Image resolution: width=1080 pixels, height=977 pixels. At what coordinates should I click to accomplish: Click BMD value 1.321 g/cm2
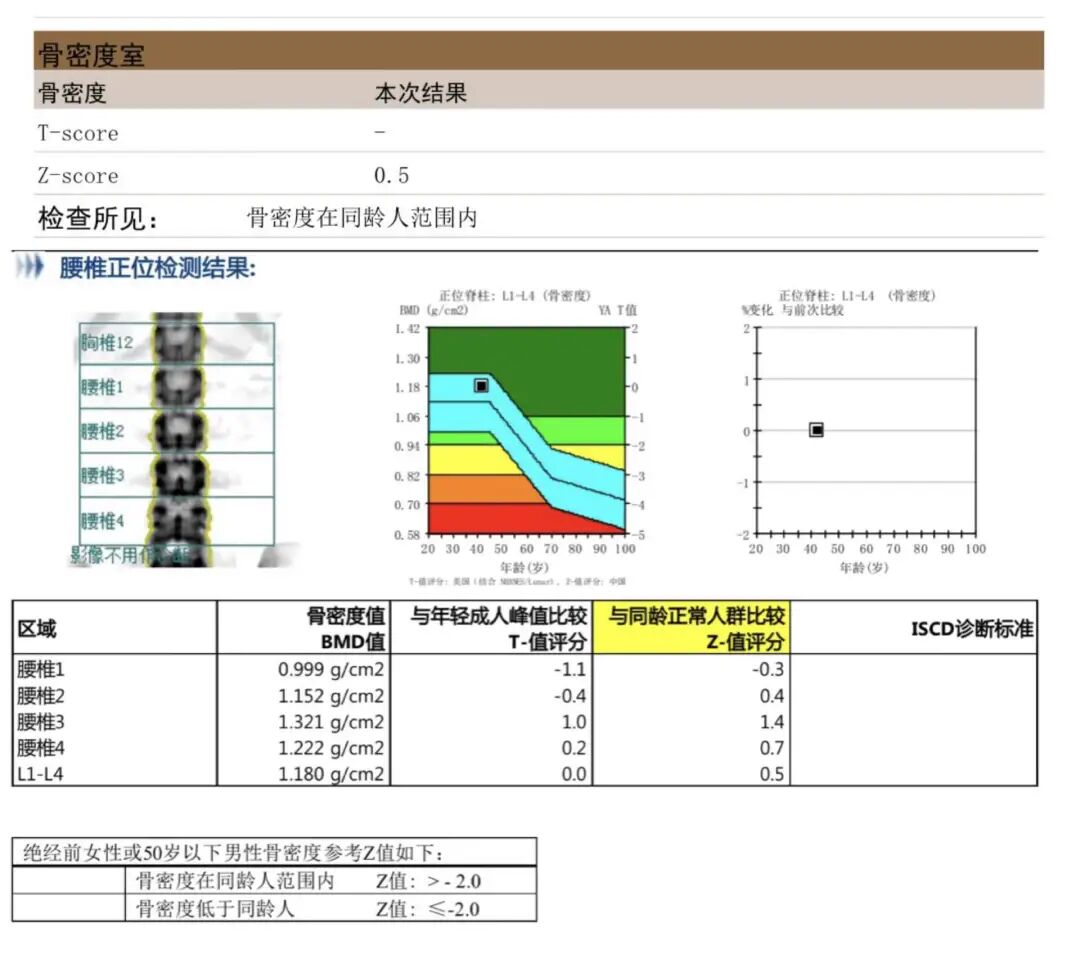(331, 721)
